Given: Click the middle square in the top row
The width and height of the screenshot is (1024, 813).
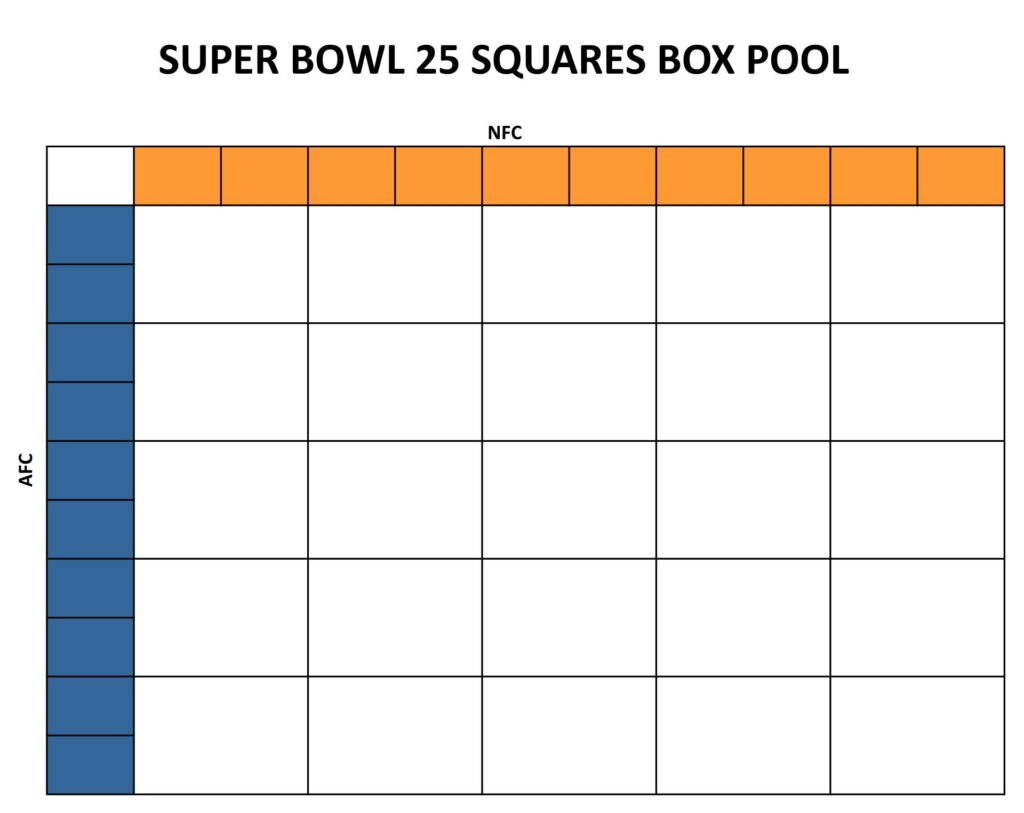Looking at the screenshot, I should pyautogui.click(x=569, y=264).
